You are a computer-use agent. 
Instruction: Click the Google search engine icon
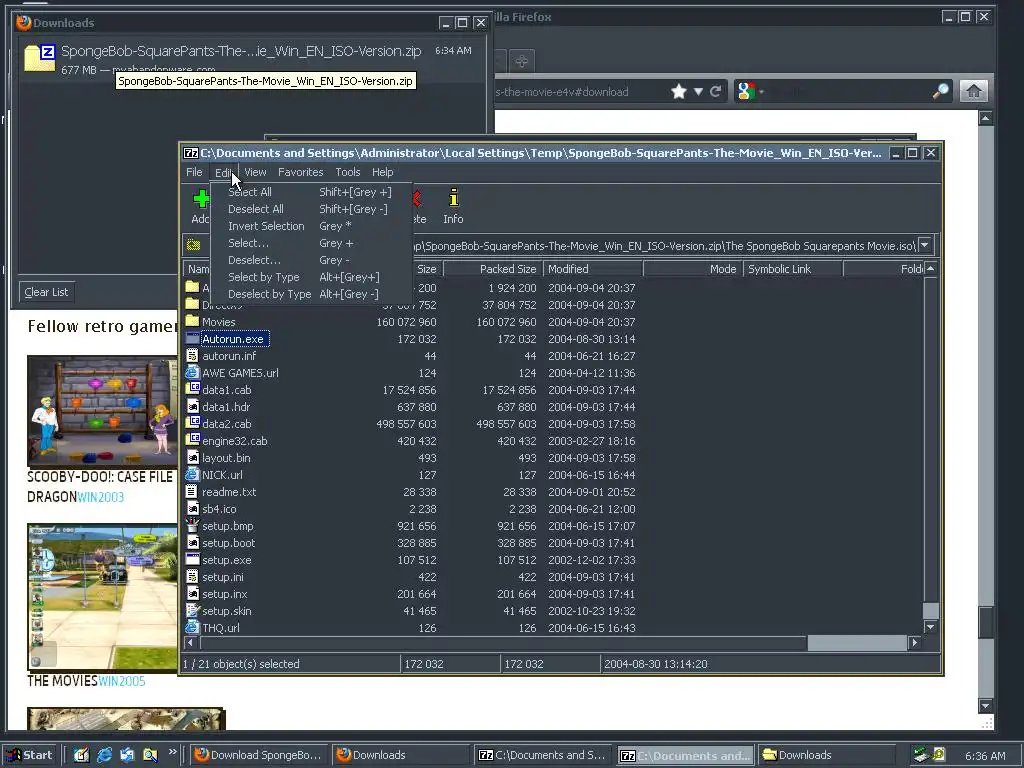pyautogui.click(x=746, y=91)
